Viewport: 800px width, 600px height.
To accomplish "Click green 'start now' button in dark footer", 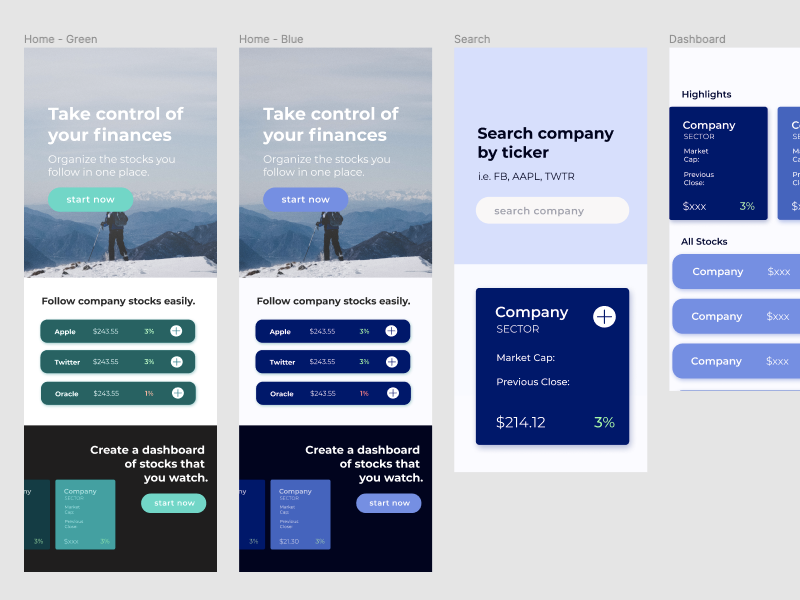I will coord(174,503).
